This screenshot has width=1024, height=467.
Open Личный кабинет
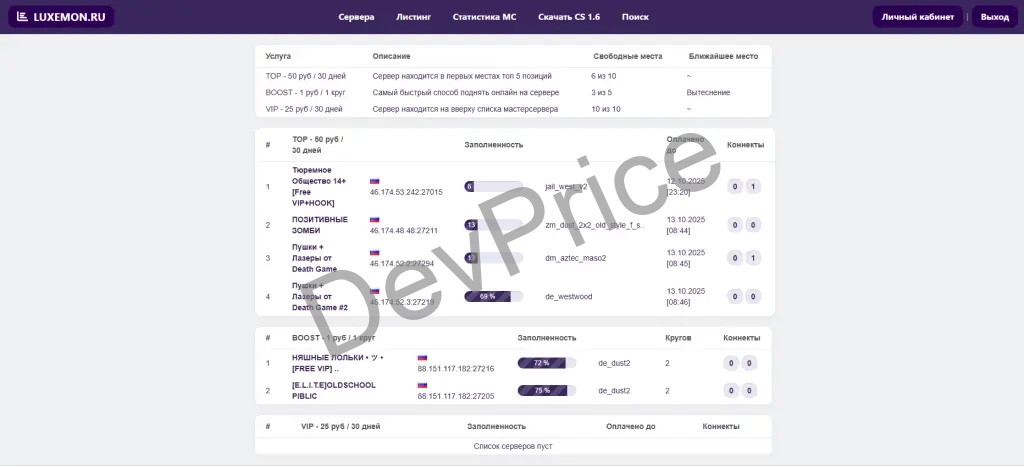pyautogui.click(x=918, y=17)
